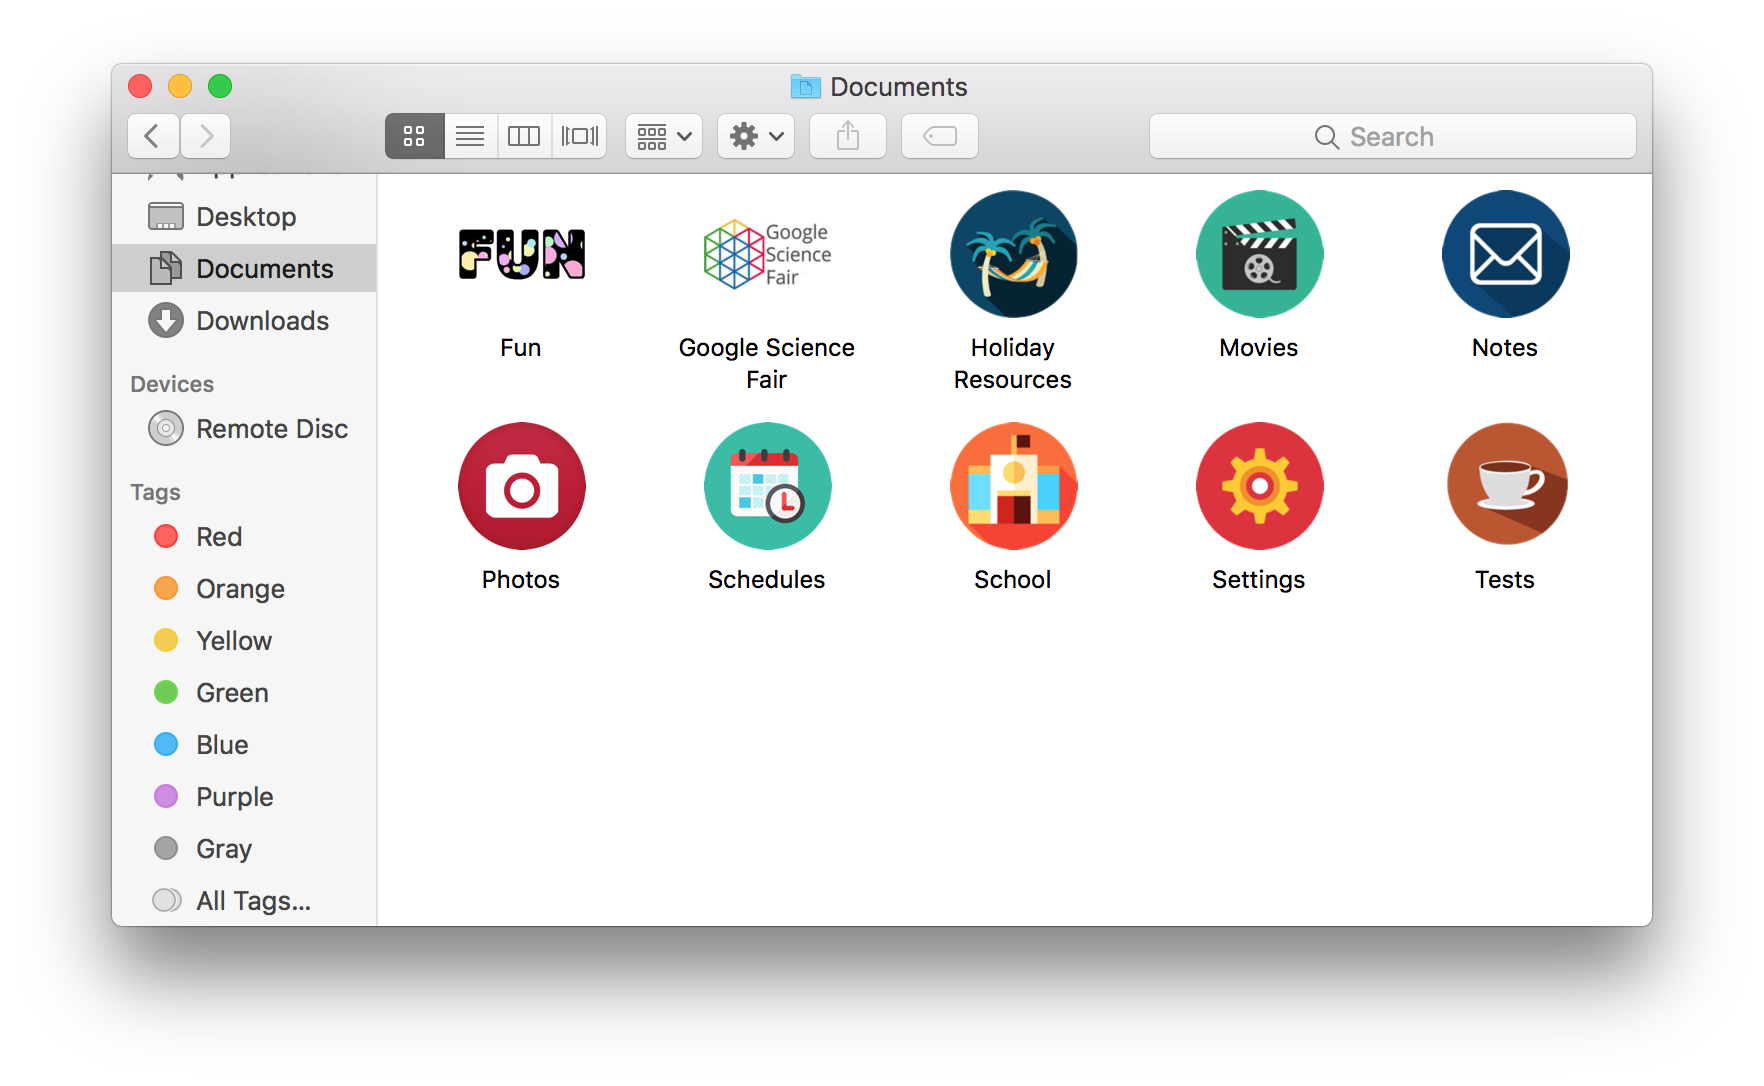Select Downloads in the sidebar
Screen dimensions: 1764x1086
point(262,320)
